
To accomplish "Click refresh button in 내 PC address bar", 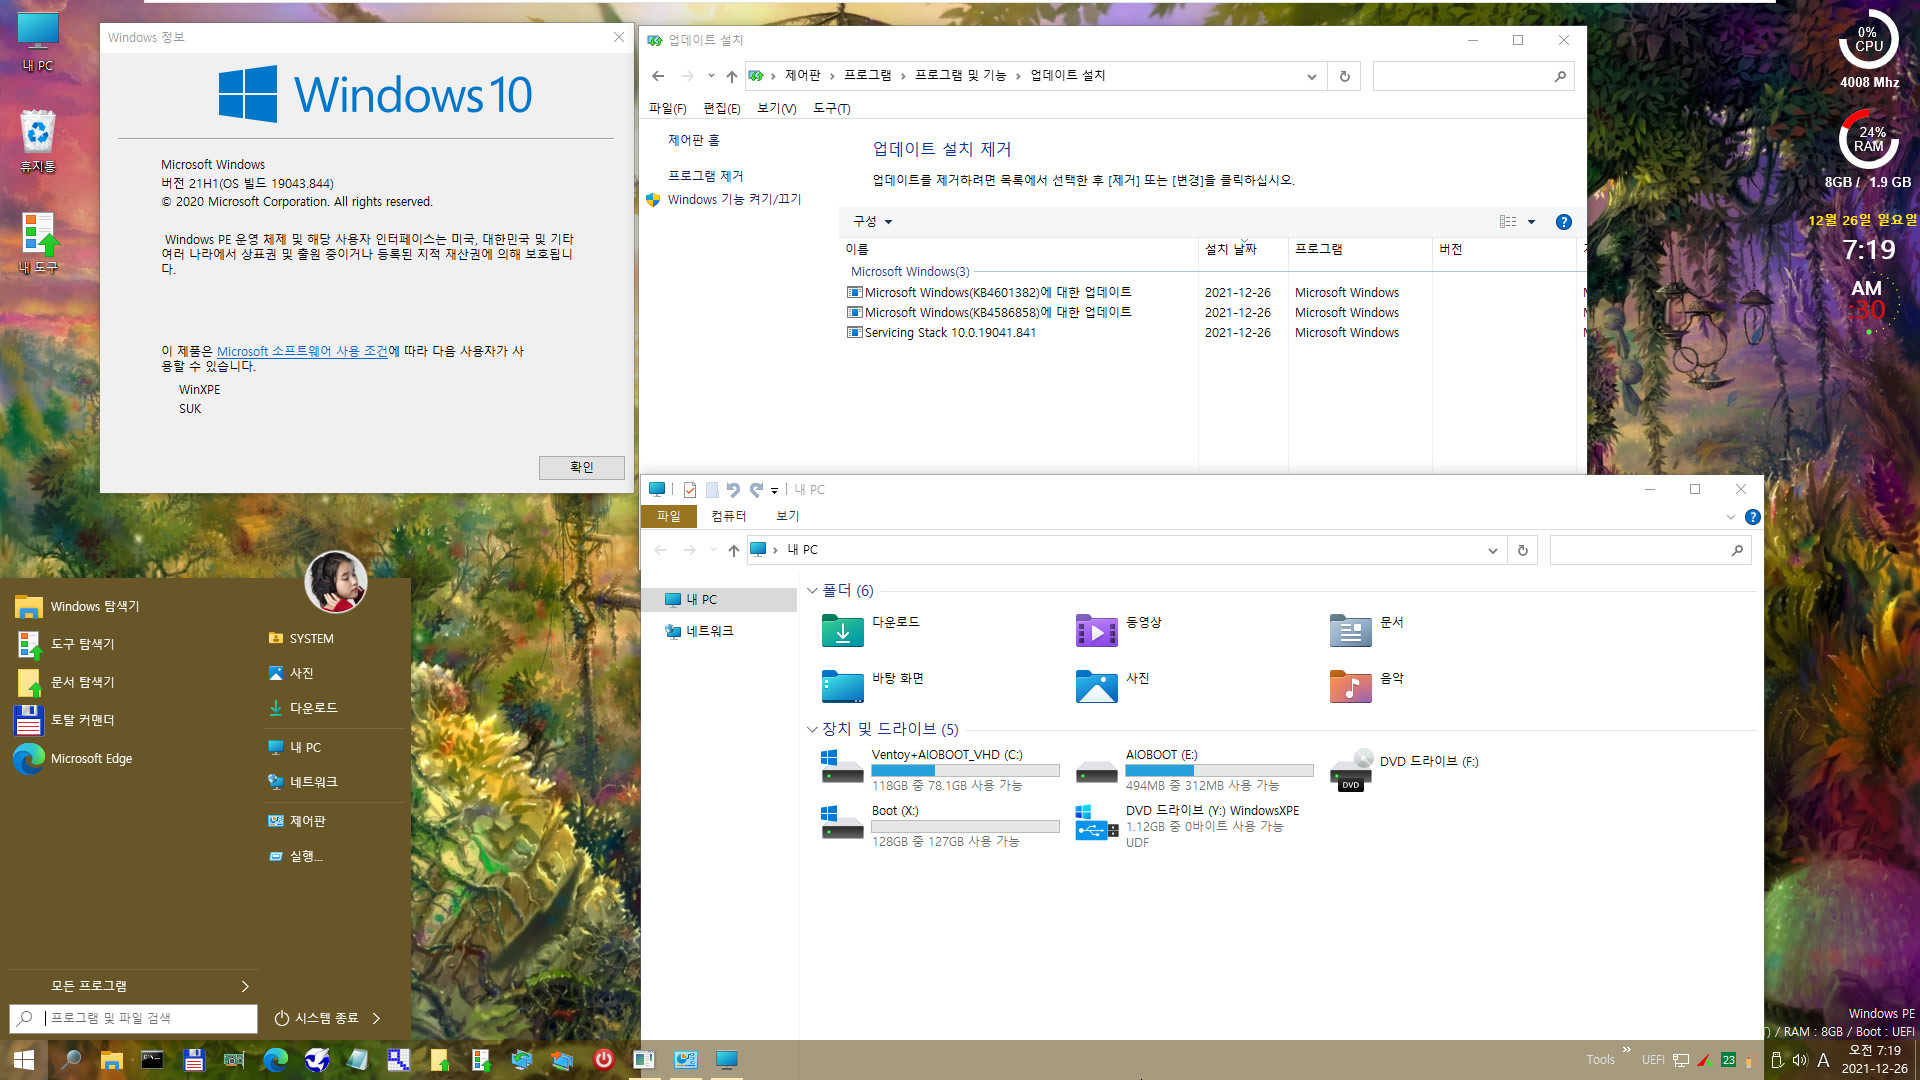I will (1523, 550).
